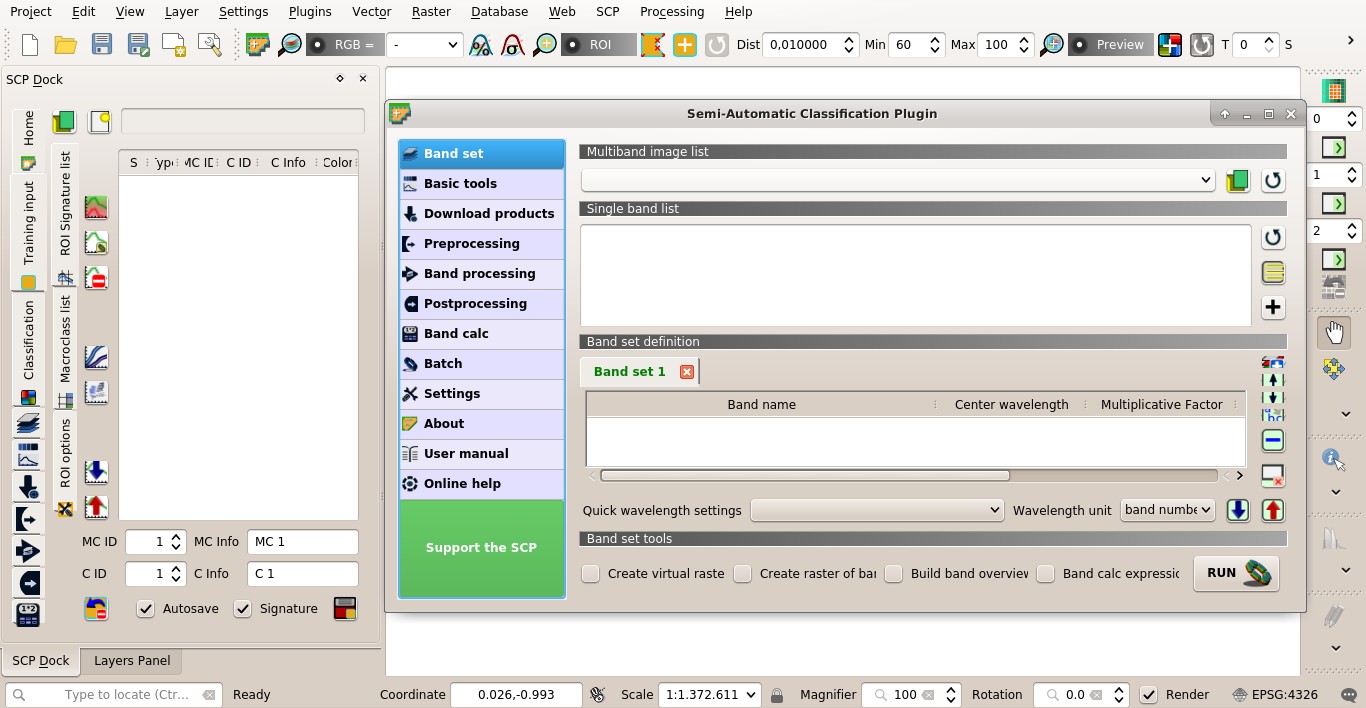
Task: Click the Identify Features info icon
Action: 1332,458
